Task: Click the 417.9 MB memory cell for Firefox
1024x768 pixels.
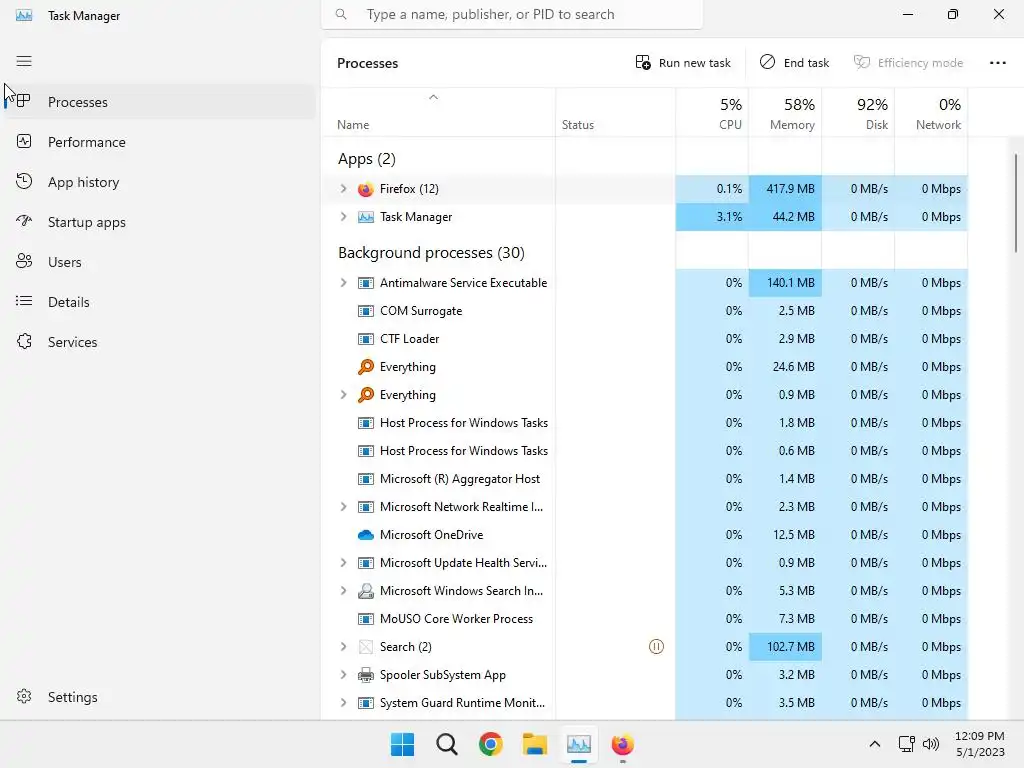Action: (785, 189)
